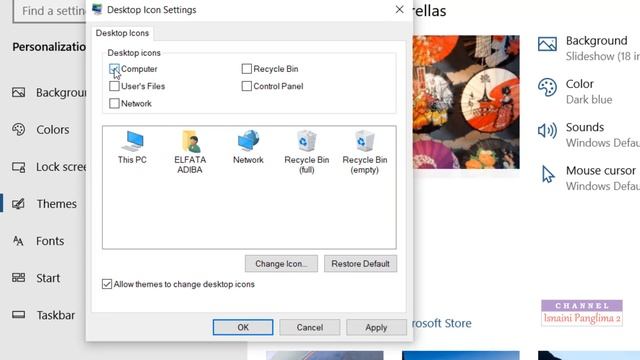Open Taskbar in Personalization sidebar
640x360 pixels.
[44, 315]
